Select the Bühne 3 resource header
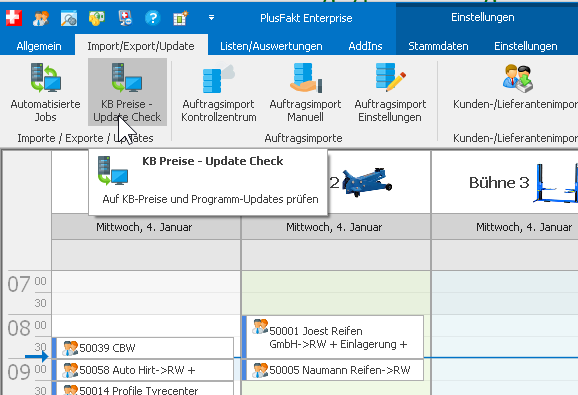The height and width of the screenshot is (395, 578). point(505,182)
